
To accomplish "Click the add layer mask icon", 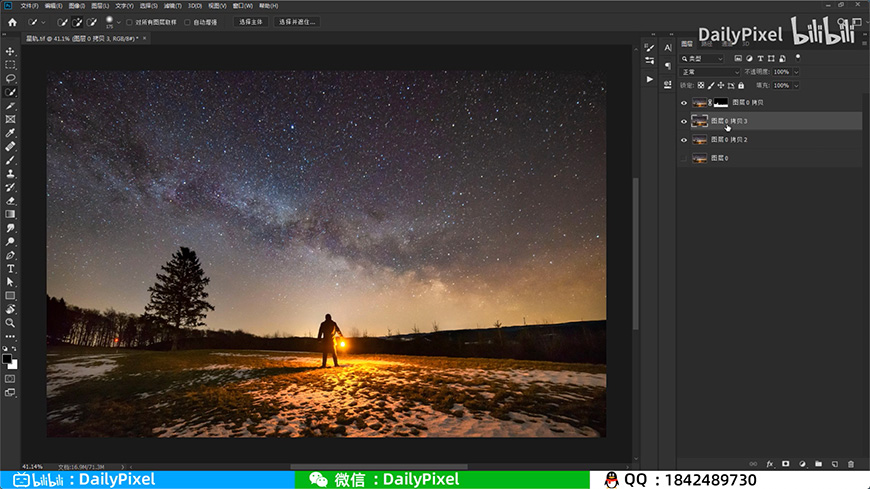I will (x=786, y=464).
